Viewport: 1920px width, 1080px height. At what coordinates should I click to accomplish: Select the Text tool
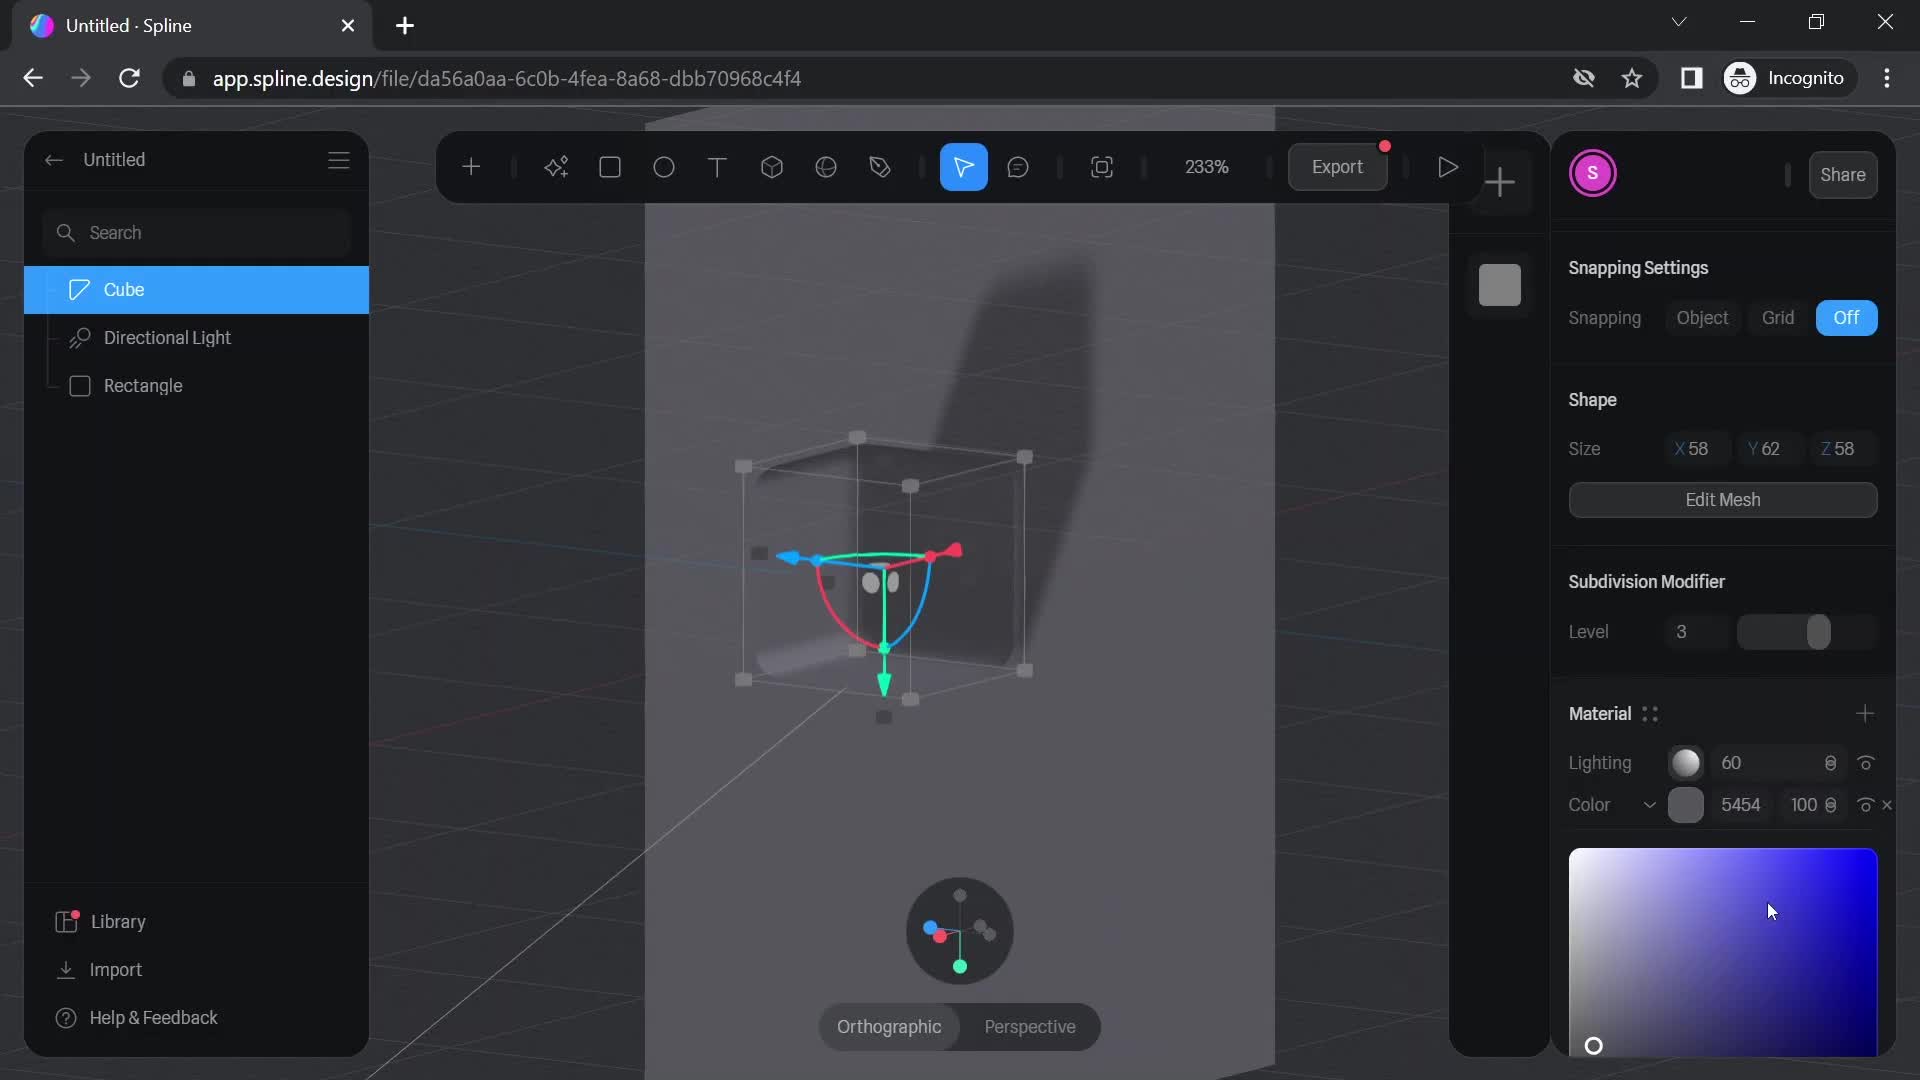pos(717,167)
